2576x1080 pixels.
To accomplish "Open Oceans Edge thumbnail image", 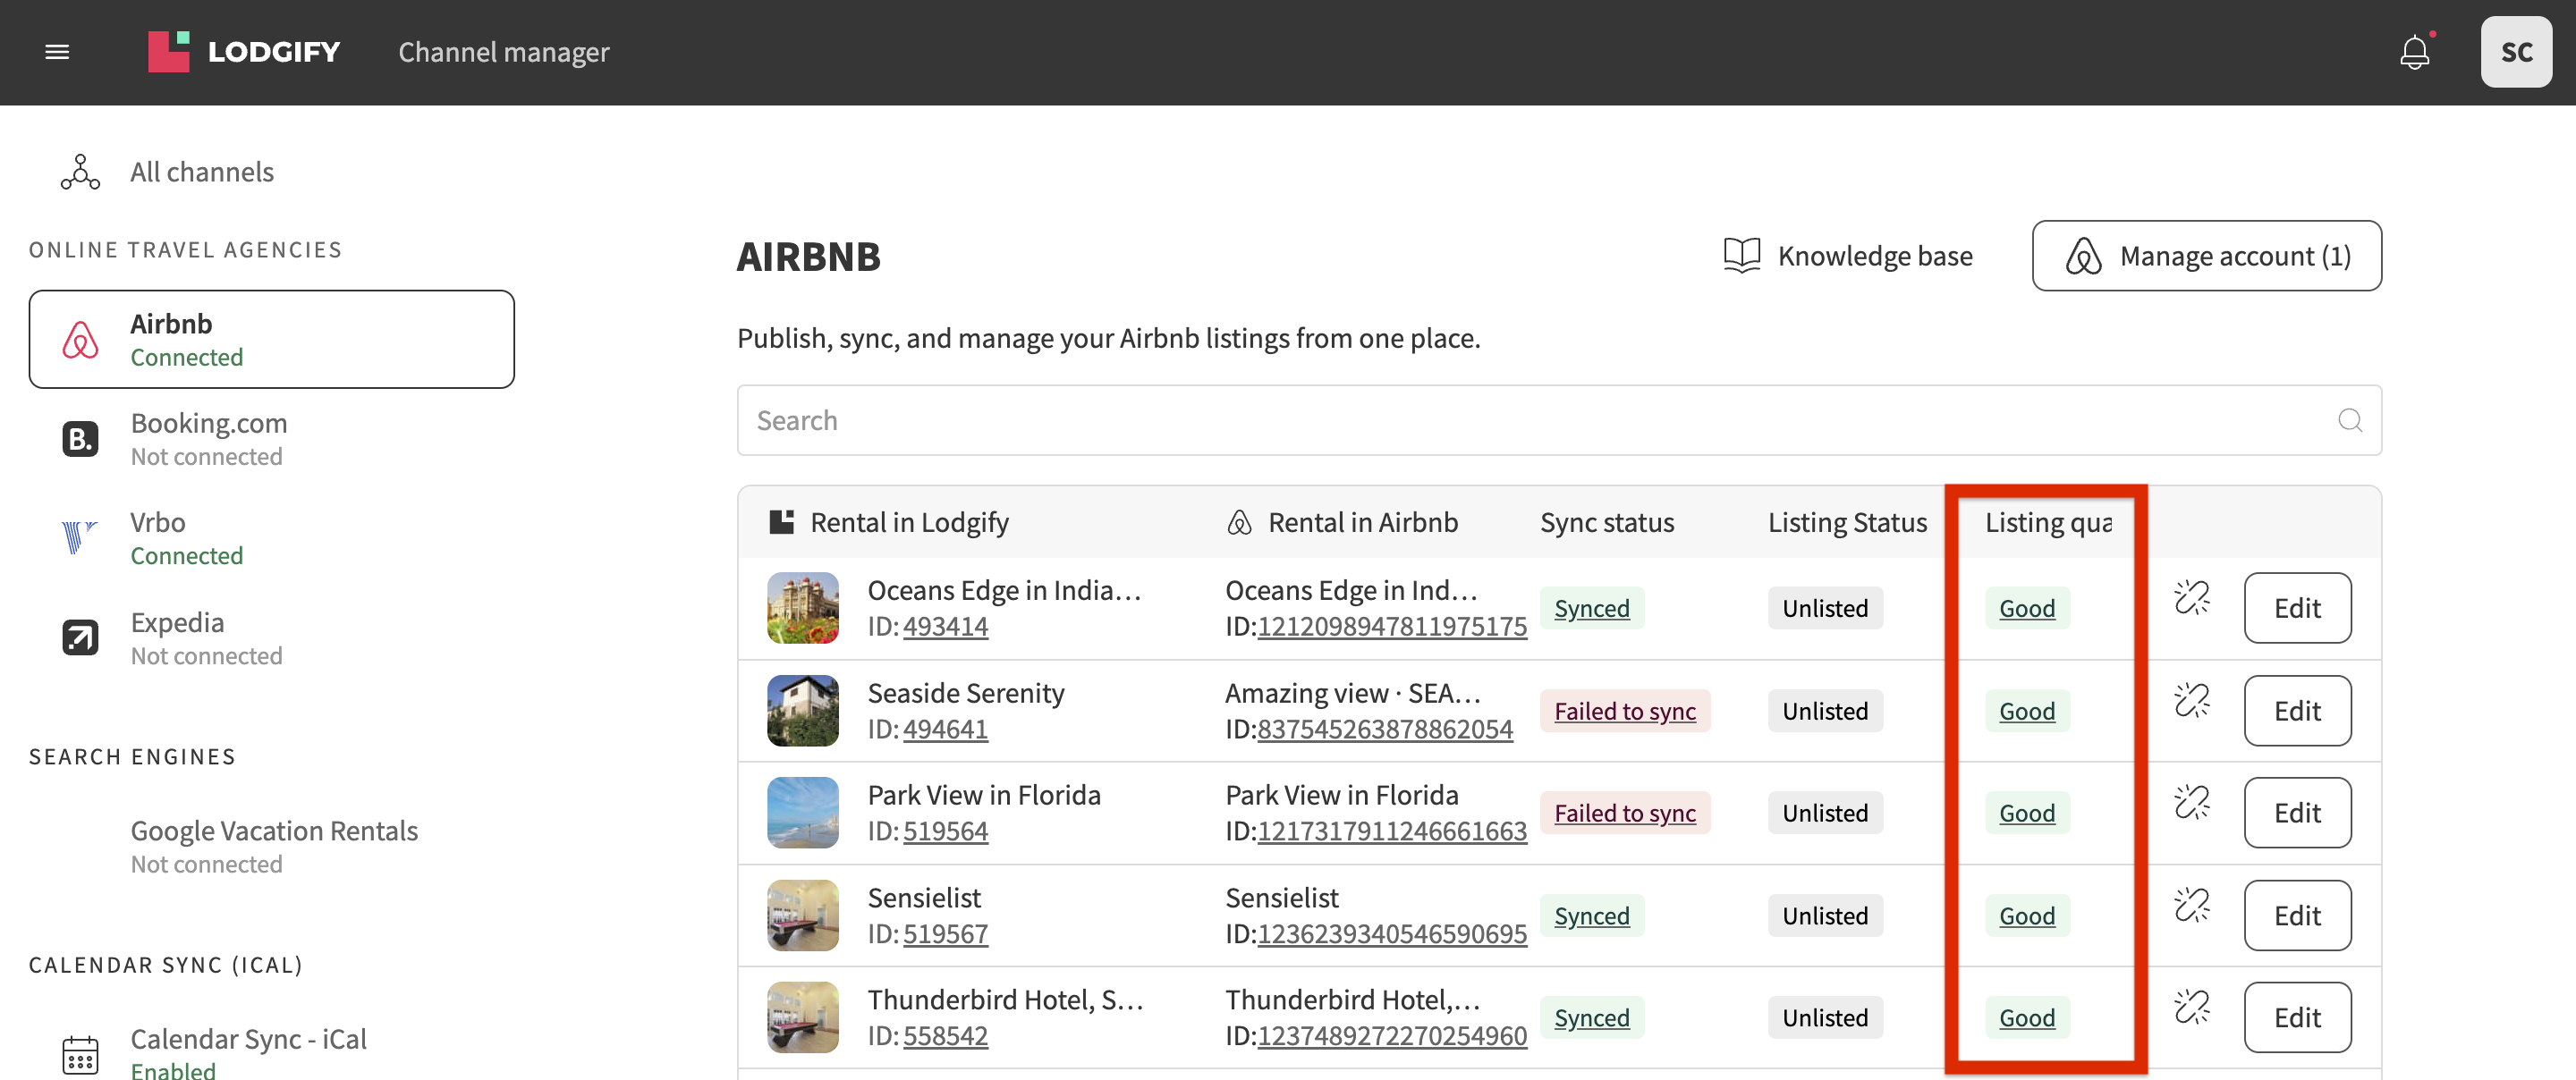I will [802, 608].
